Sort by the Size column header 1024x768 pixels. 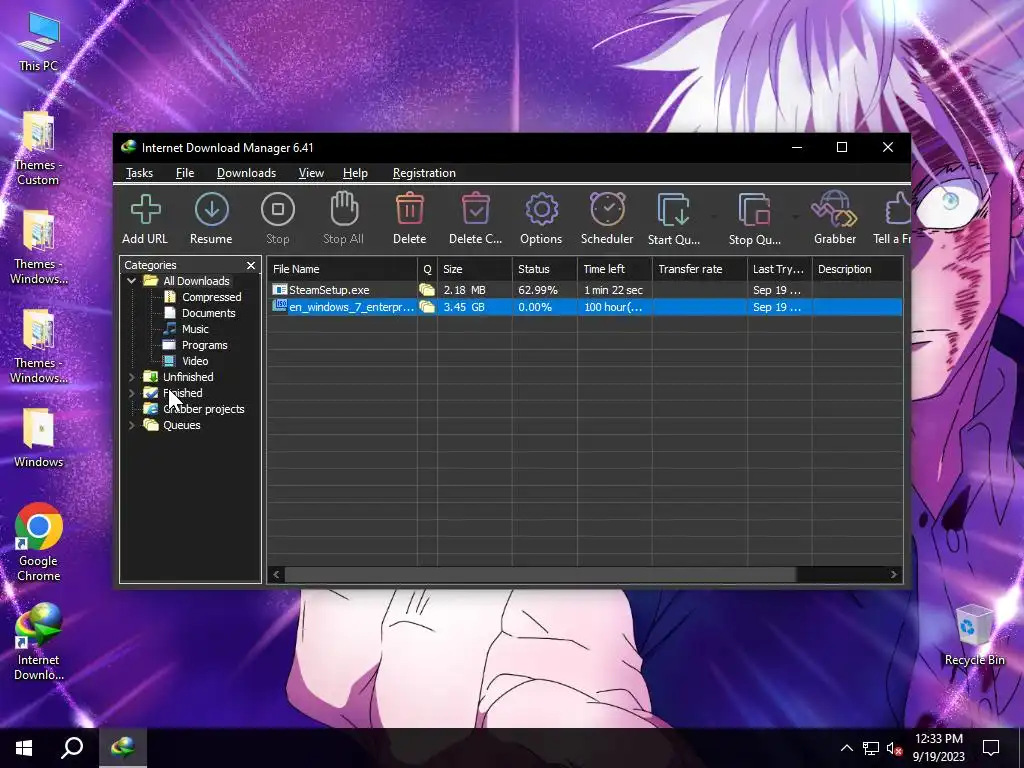coord(475,269)
